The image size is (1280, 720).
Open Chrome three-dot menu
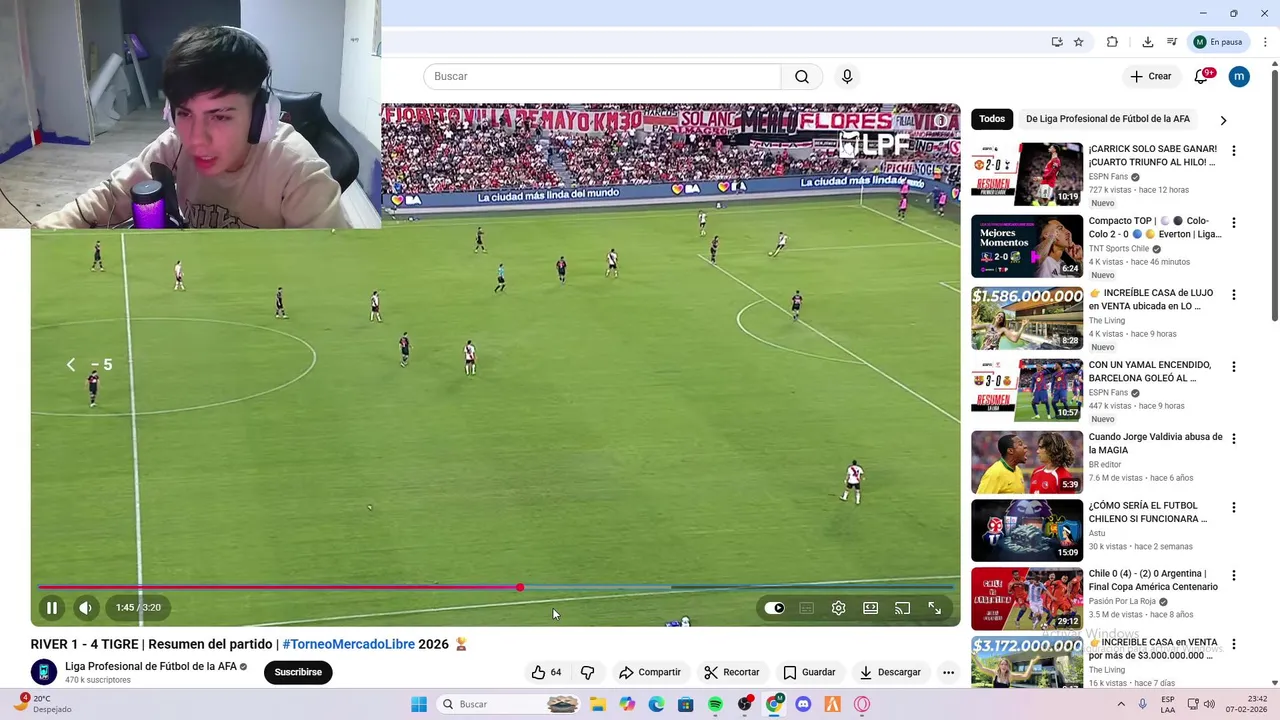[x=1265, y=42]
